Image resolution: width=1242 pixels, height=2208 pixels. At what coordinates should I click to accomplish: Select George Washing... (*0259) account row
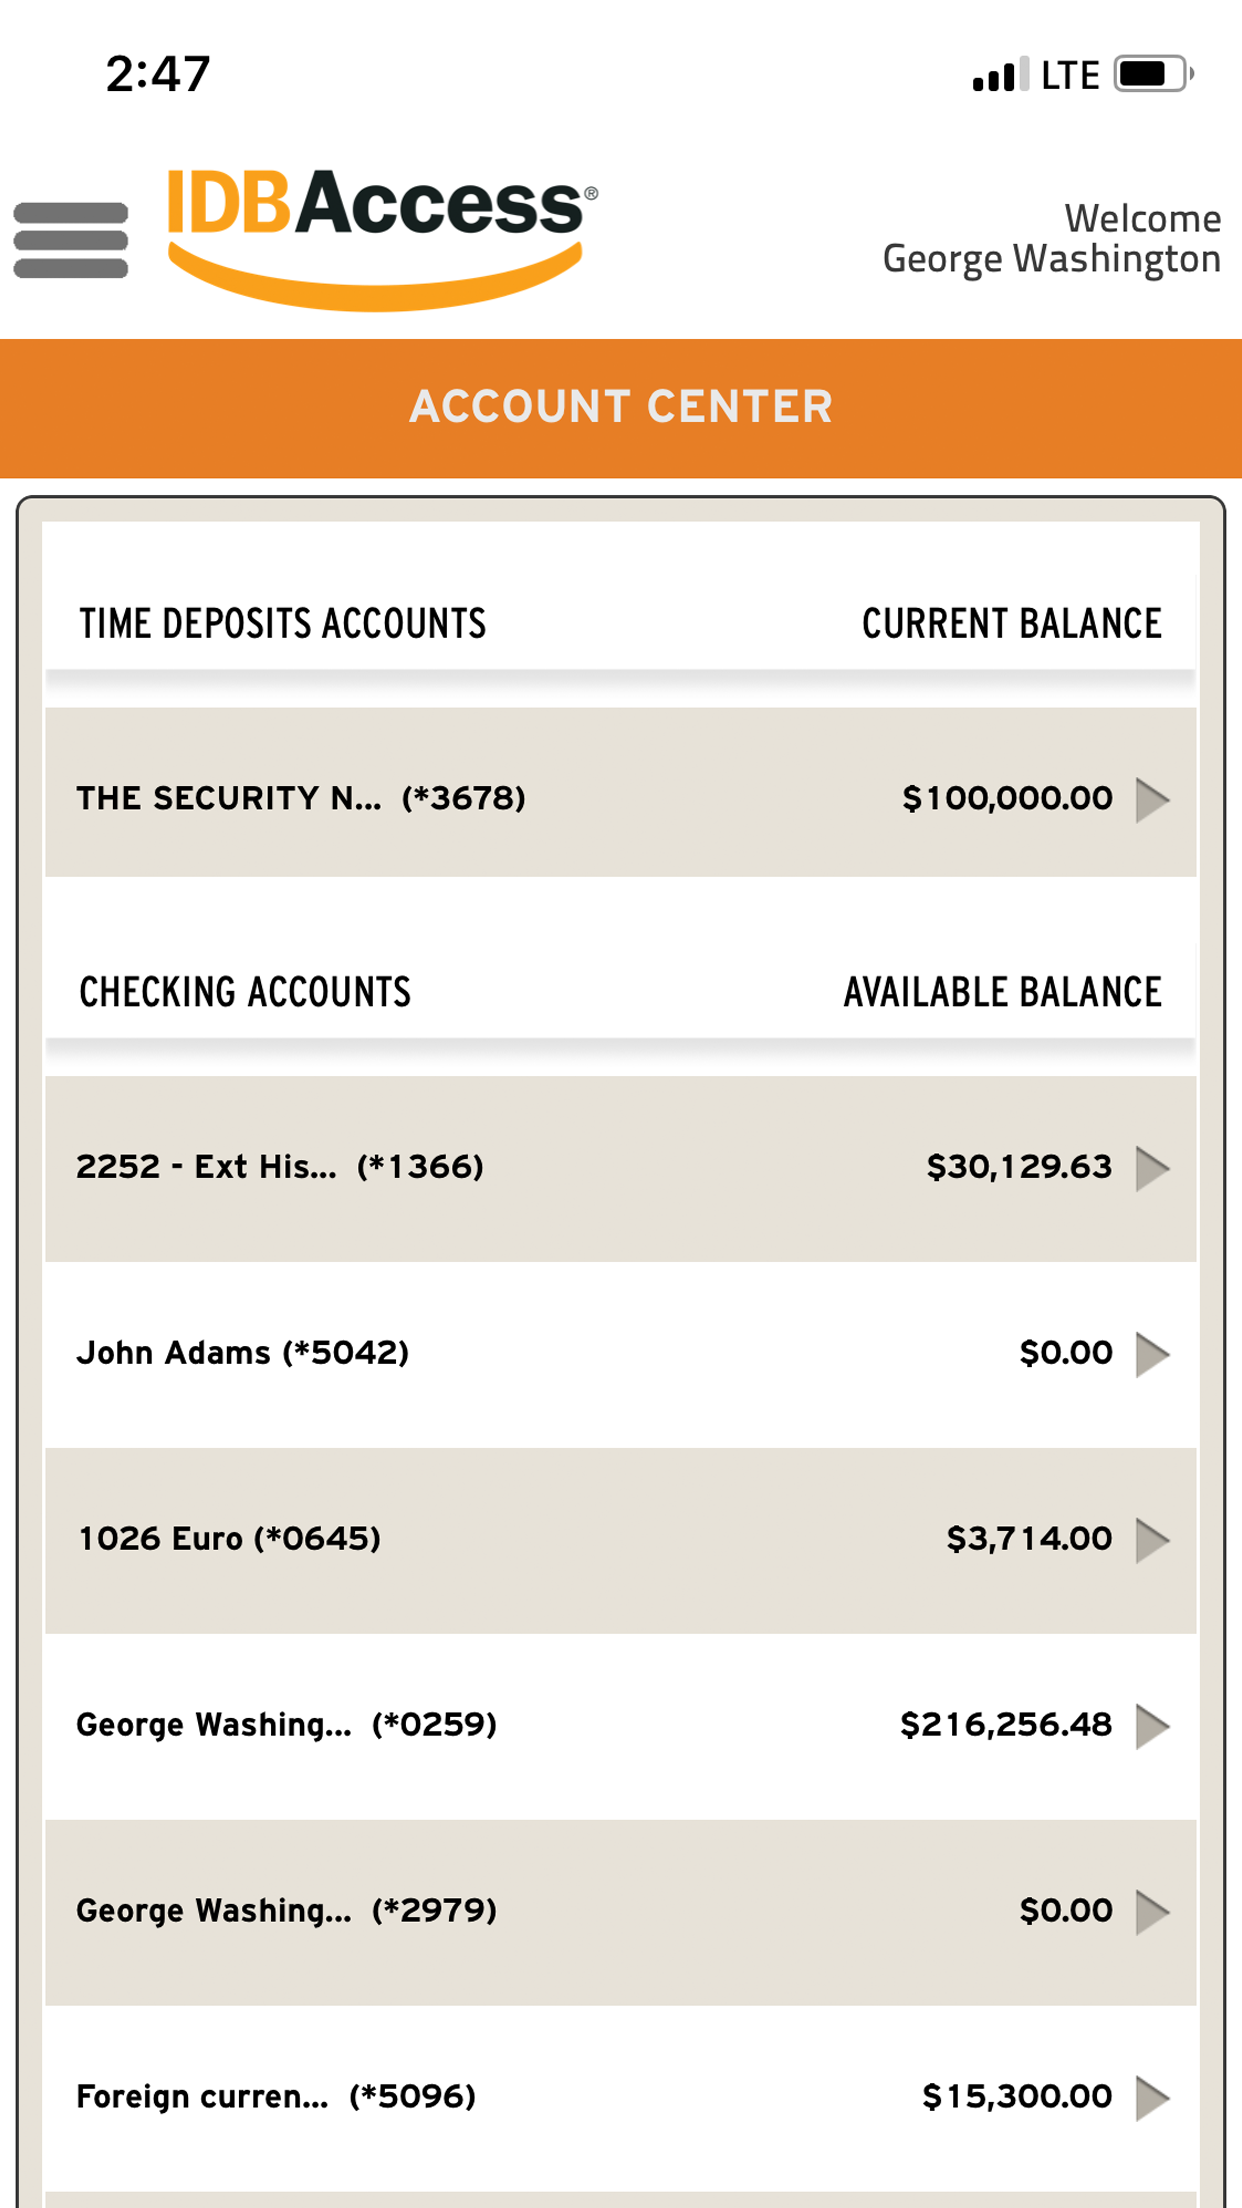[x=287, y=1725]
